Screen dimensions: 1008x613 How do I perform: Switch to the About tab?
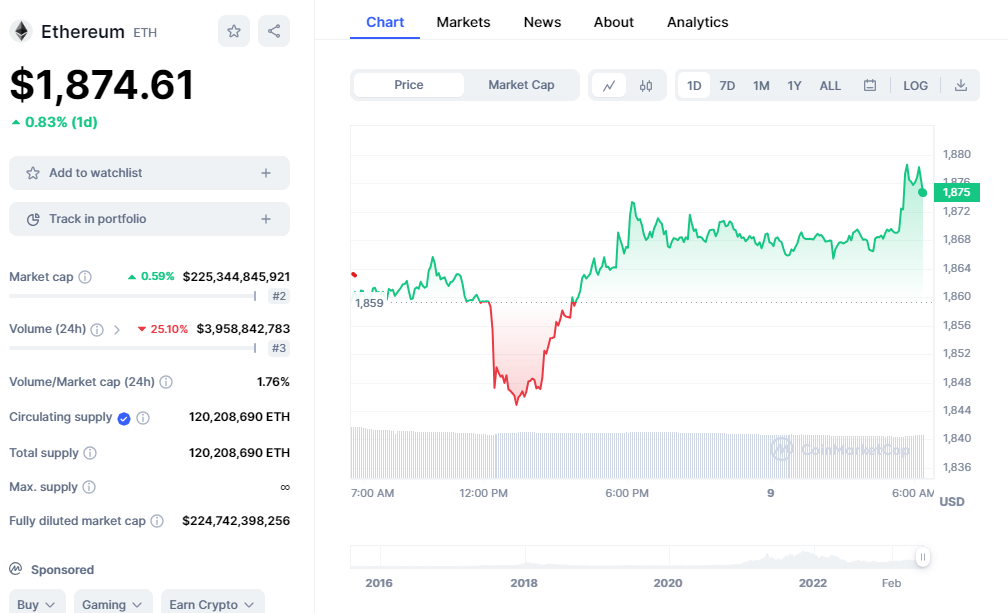tap(614, 22)
